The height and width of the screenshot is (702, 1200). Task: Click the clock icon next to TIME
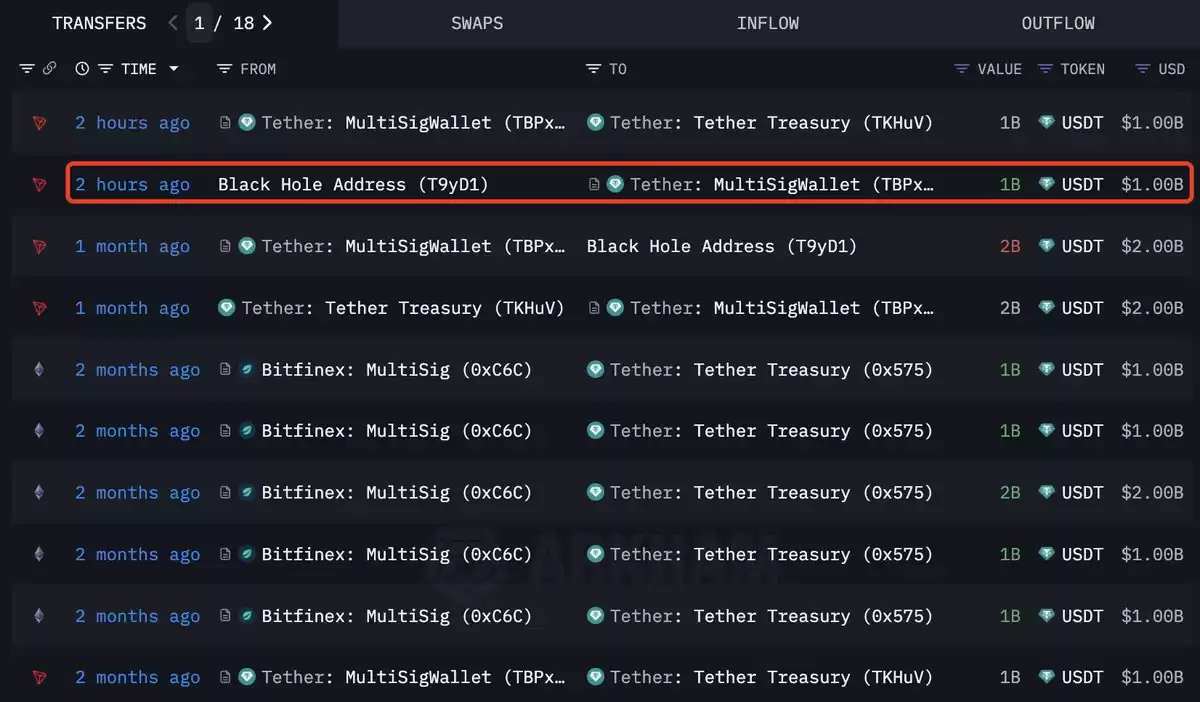coord(82,69)
